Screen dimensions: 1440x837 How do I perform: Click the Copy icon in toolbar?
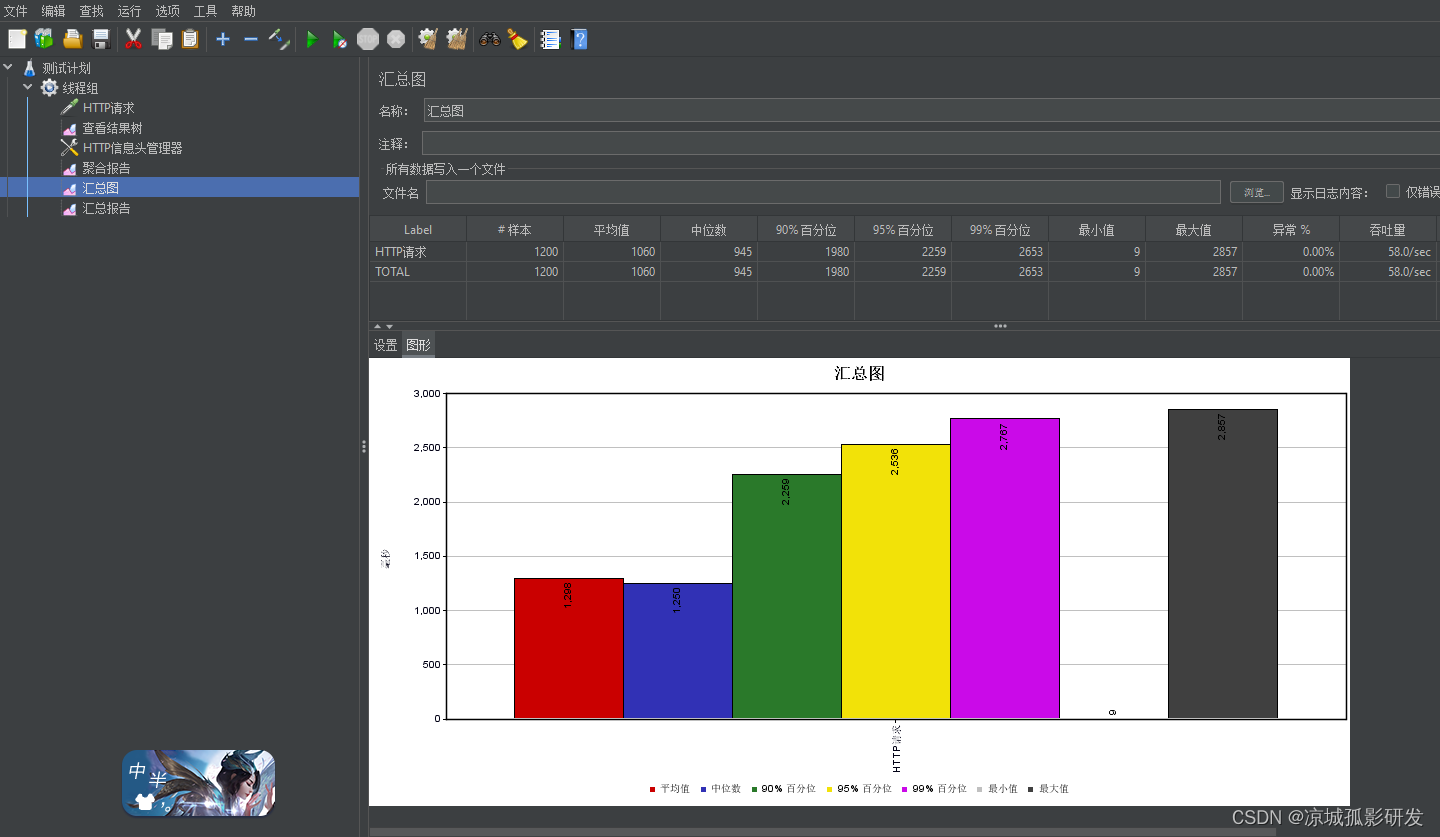pyautogui.click(x=161, y=39)
